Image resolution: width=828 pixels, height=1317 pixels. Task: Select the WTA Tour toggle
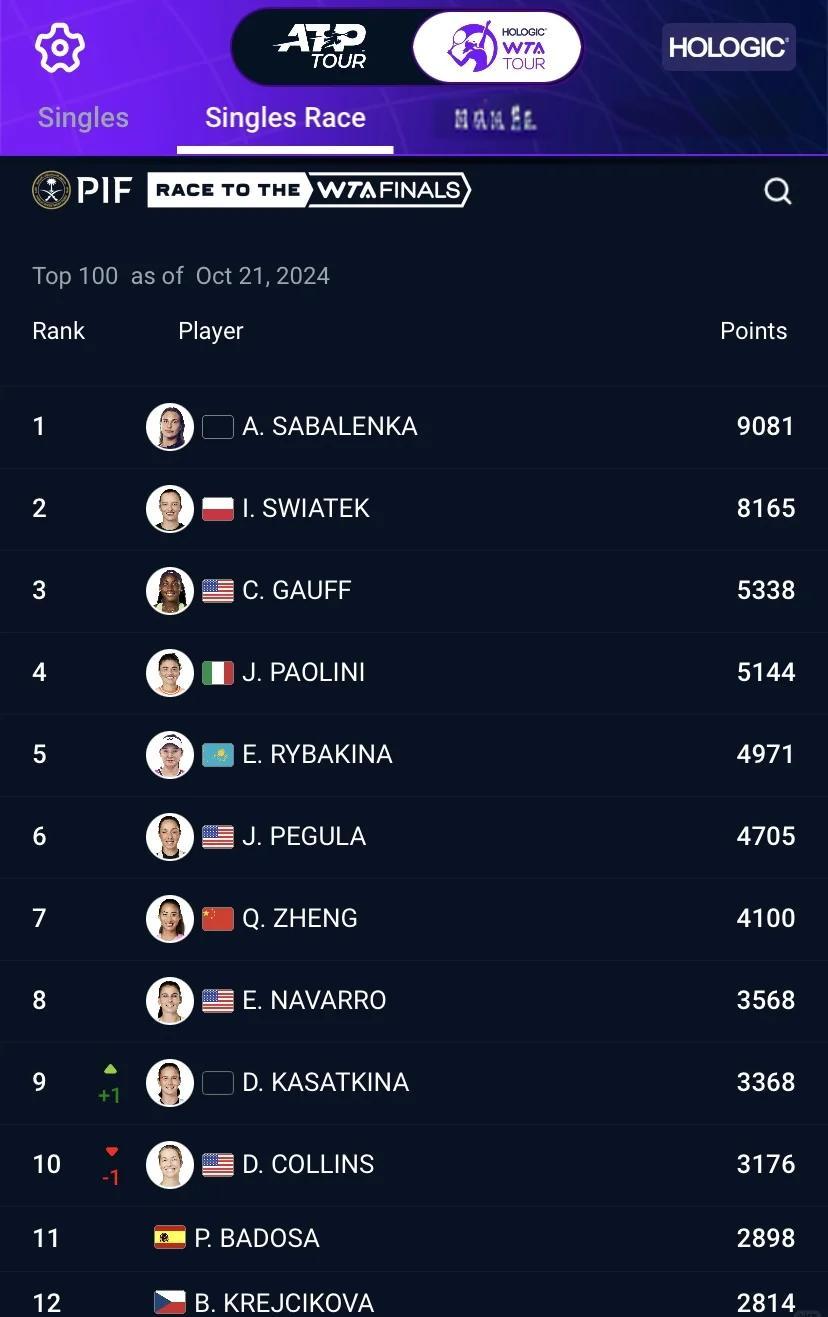(497, 47)
